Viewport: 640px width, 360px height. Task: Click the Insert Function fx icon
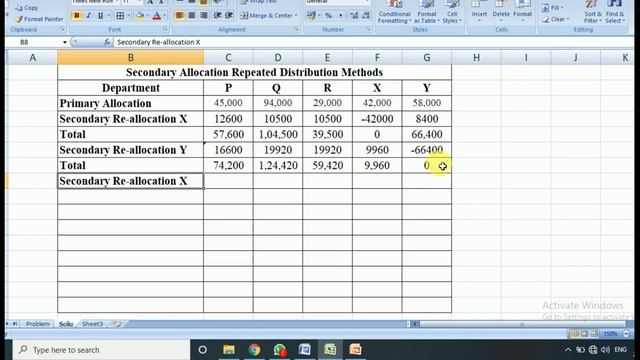click(107, 42)
